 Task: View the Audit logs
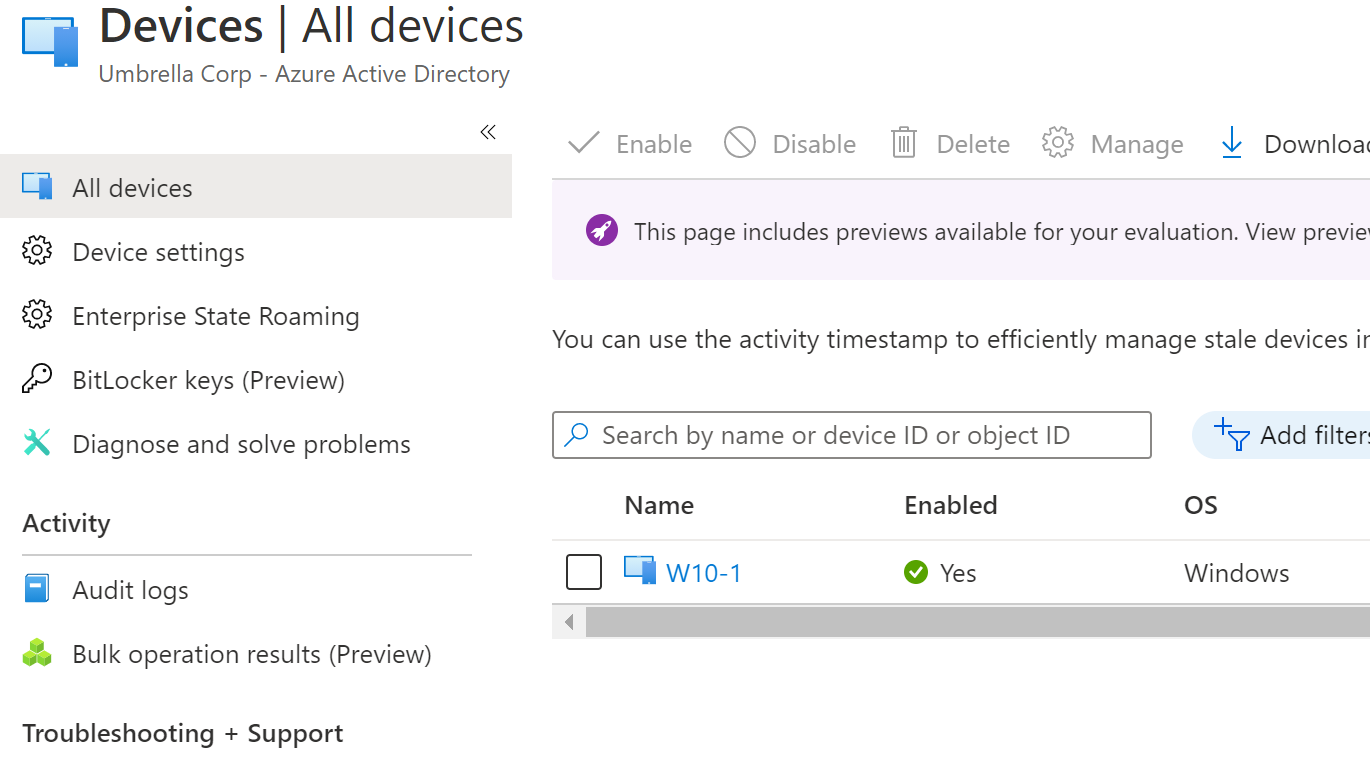[130, 590]
